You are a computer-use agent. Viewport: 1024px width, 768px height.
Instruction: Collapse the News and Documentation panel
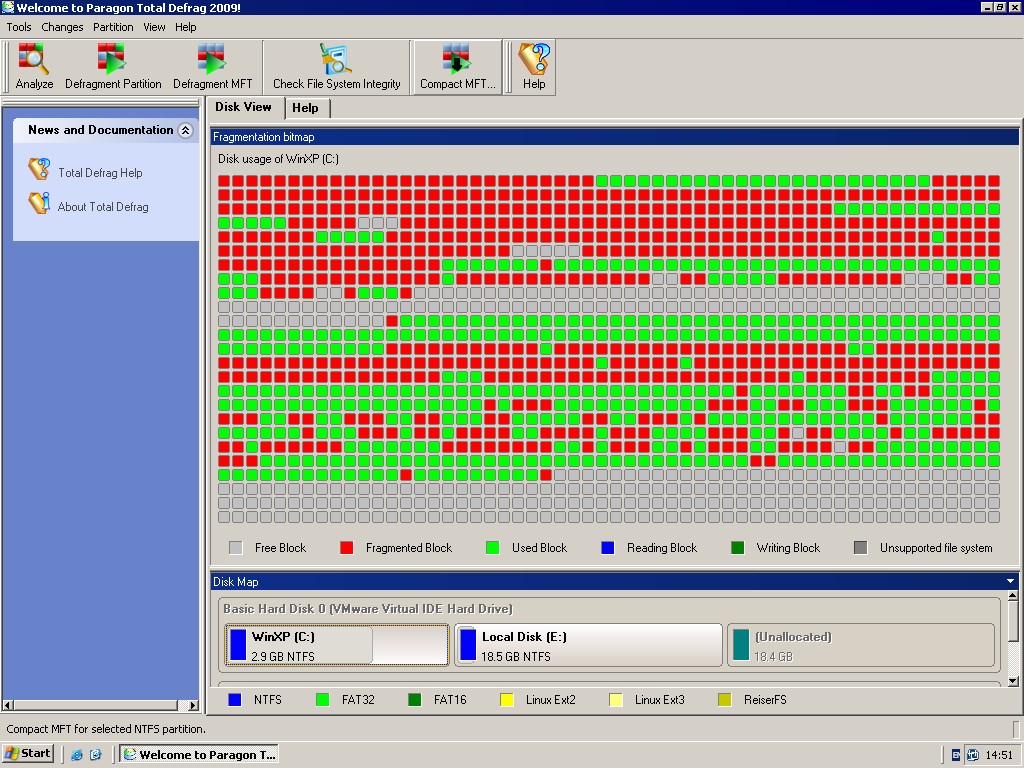pos(185,130)
